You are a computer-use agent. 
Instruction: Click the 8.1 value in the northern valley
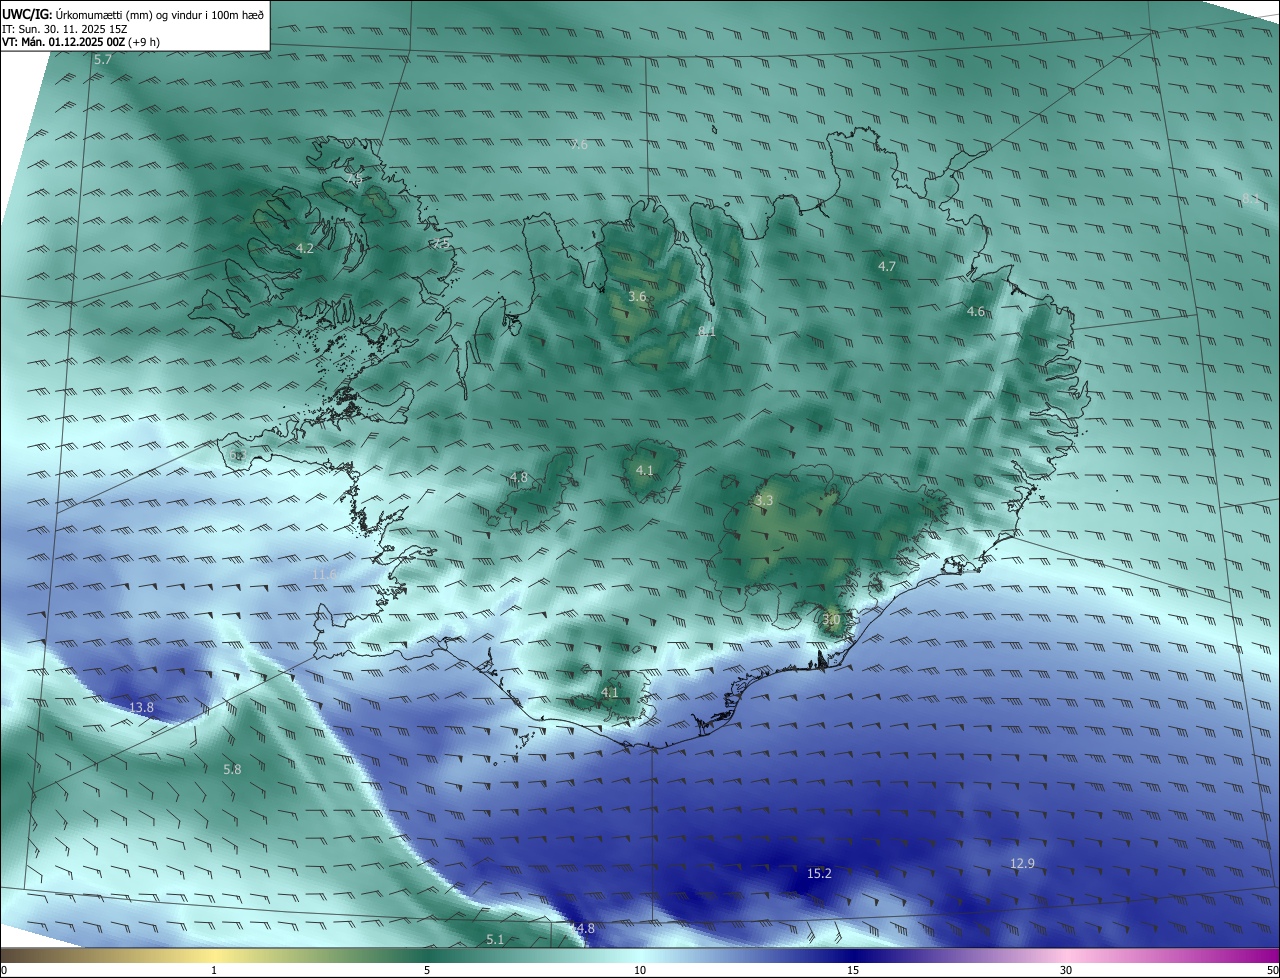tap(707, 331)
